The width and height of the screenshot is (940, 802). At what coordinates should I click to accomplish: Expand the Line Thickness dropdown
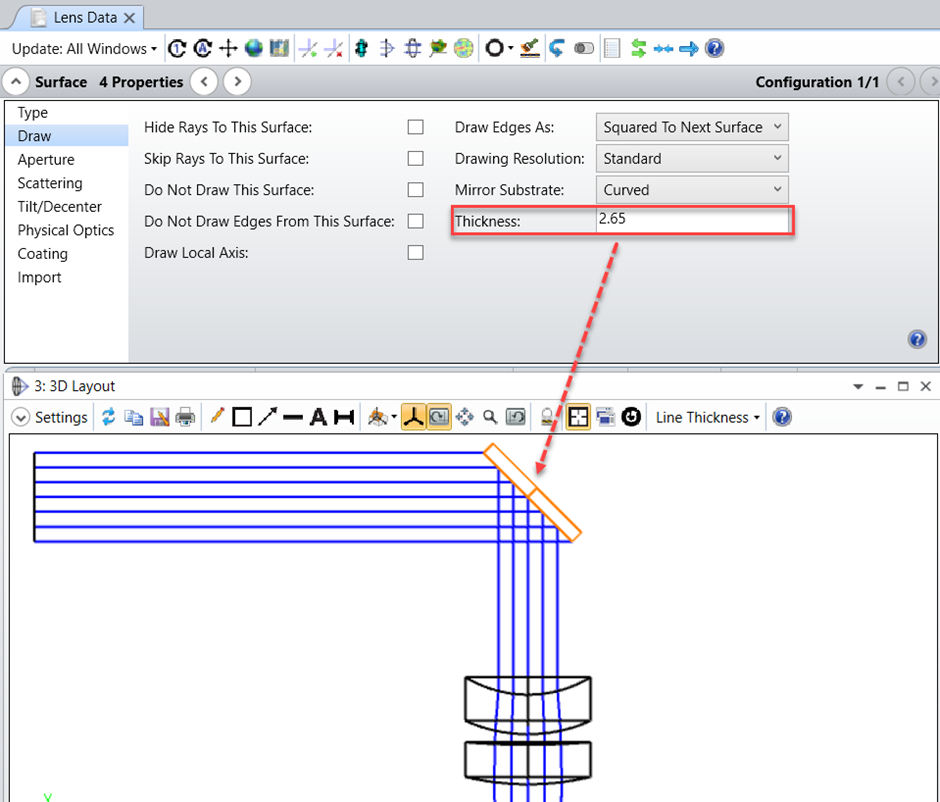[x=707, y=417]
